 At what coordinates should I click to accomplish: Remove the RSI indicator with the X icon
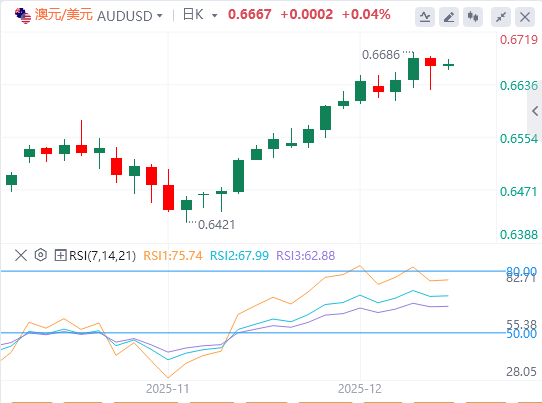(21, 256)
